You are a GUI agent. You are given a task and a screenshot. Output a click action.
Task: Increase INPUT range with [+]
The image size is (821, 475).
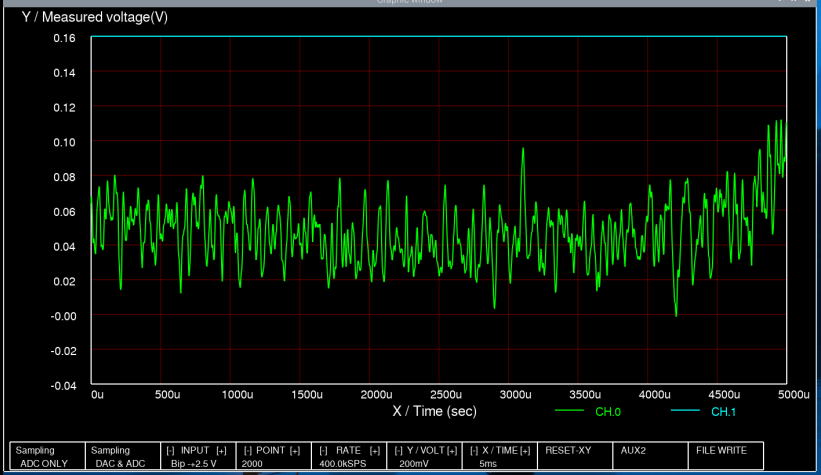coord(221,451)
